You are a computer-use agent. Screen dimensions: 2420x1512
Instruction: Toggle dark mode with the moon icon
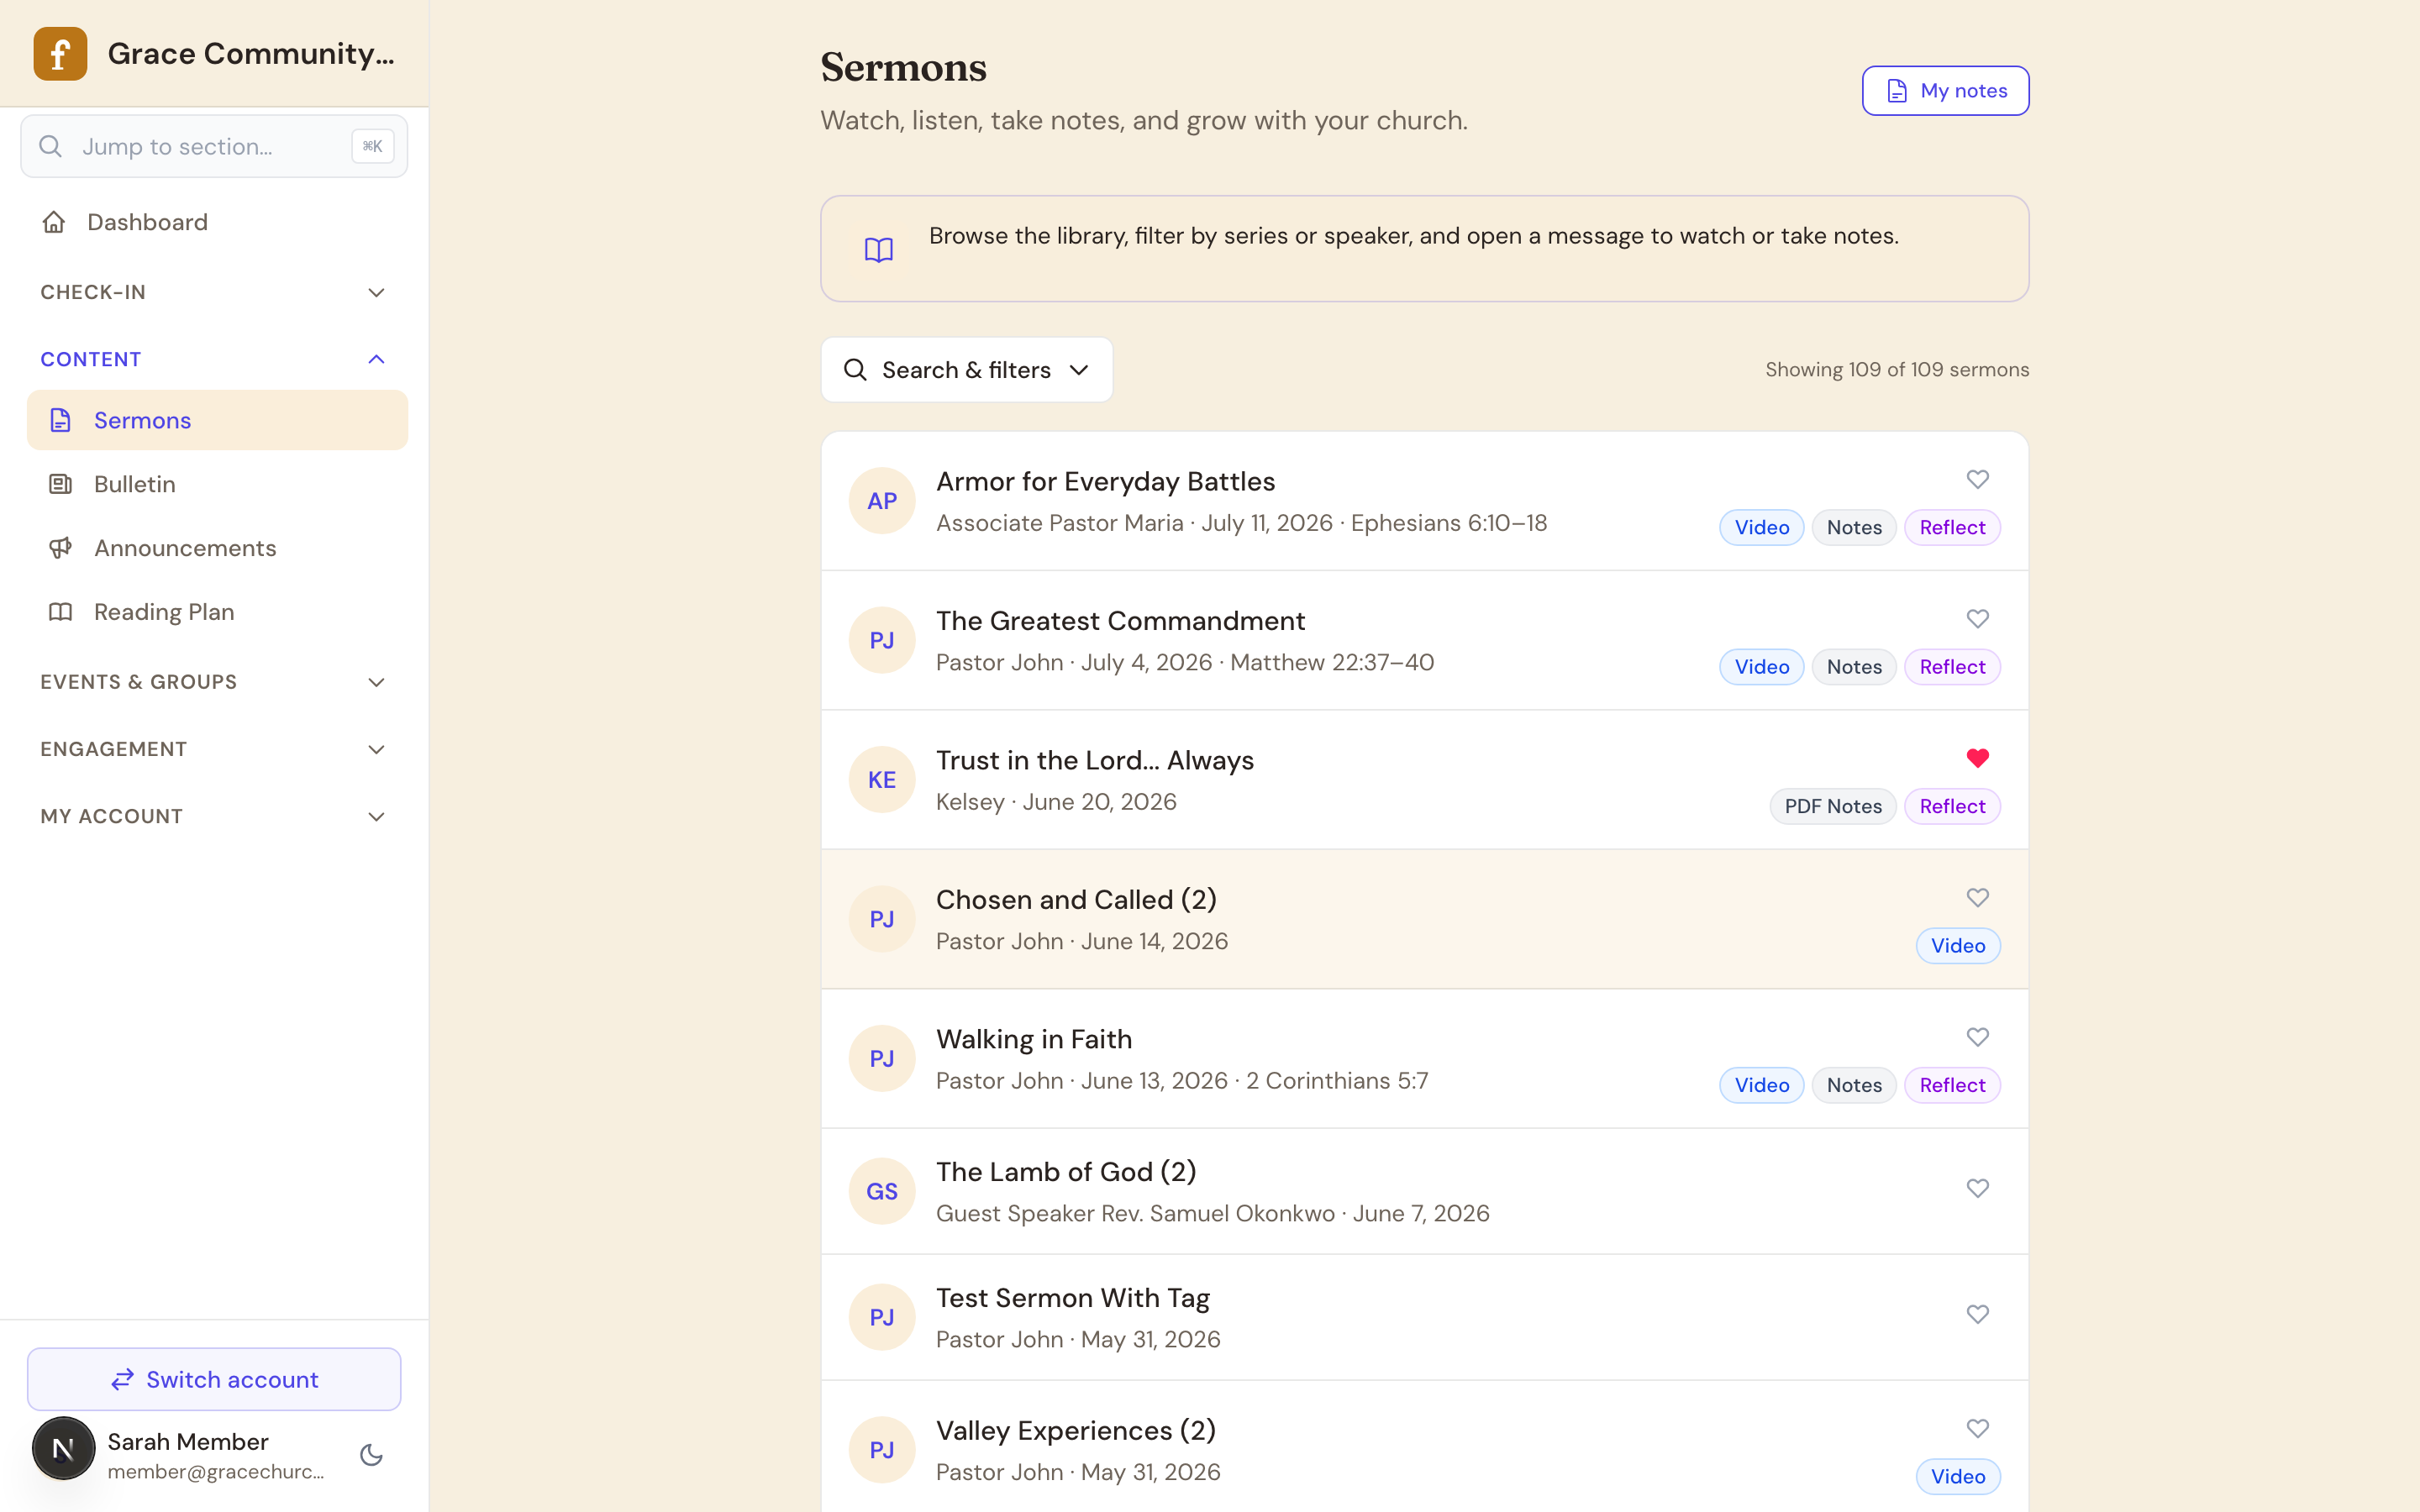click(372, 1454)
